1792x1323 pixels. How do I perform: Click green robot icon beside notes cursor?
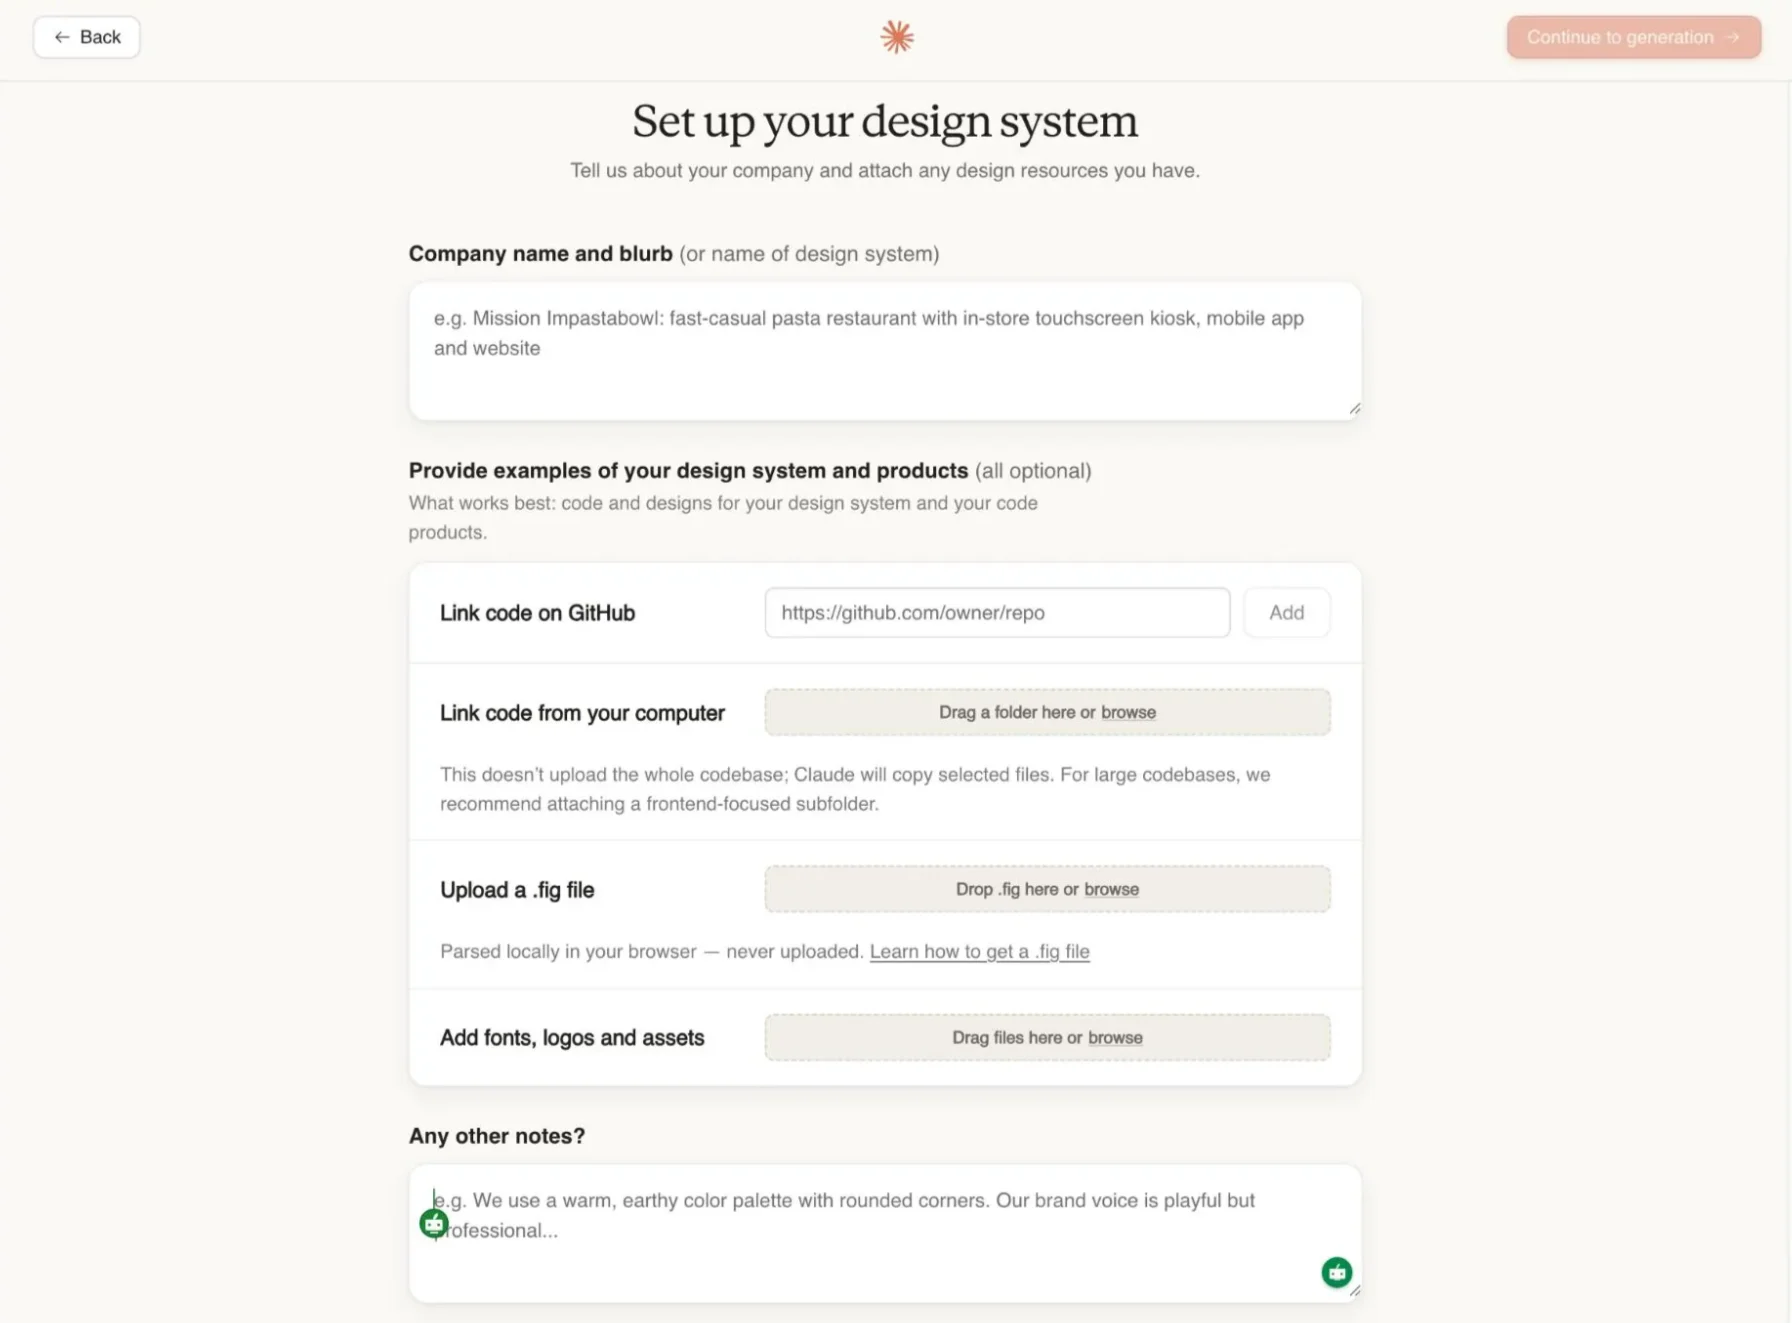tap(434, 1223)
